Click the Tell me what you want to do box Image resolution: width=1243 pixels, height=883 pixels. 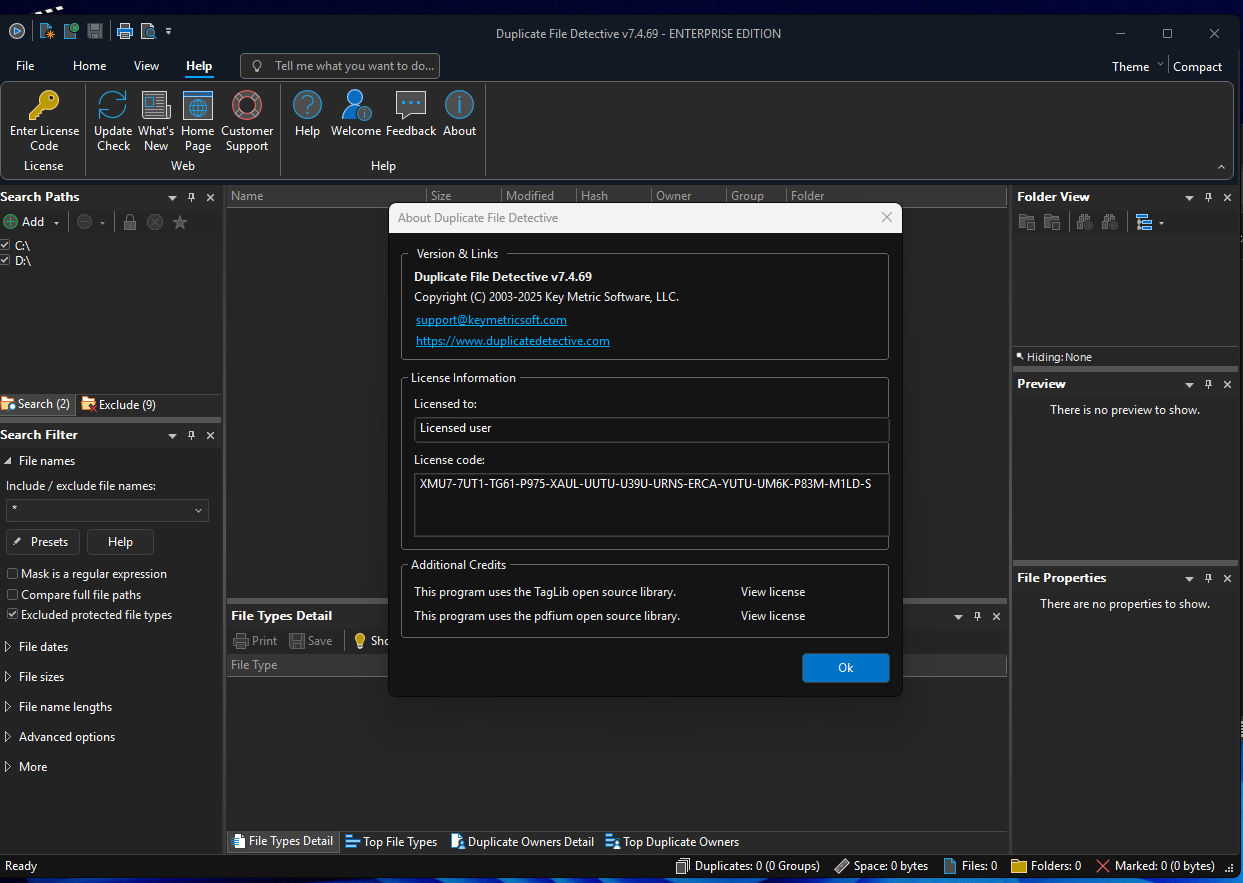pos(340,66)
